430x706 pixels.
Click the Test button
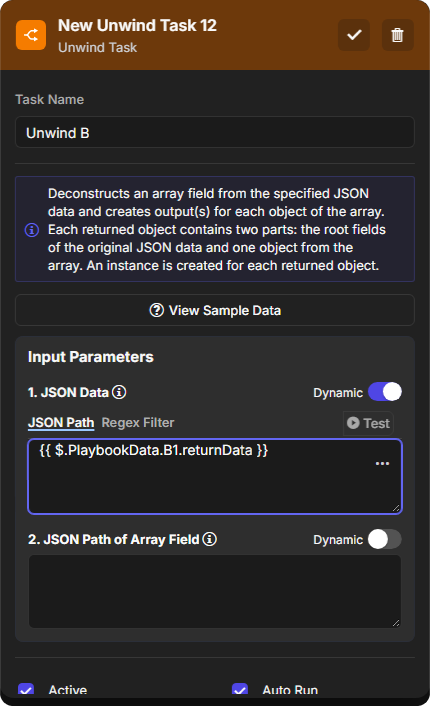click(x=368, y=423)
